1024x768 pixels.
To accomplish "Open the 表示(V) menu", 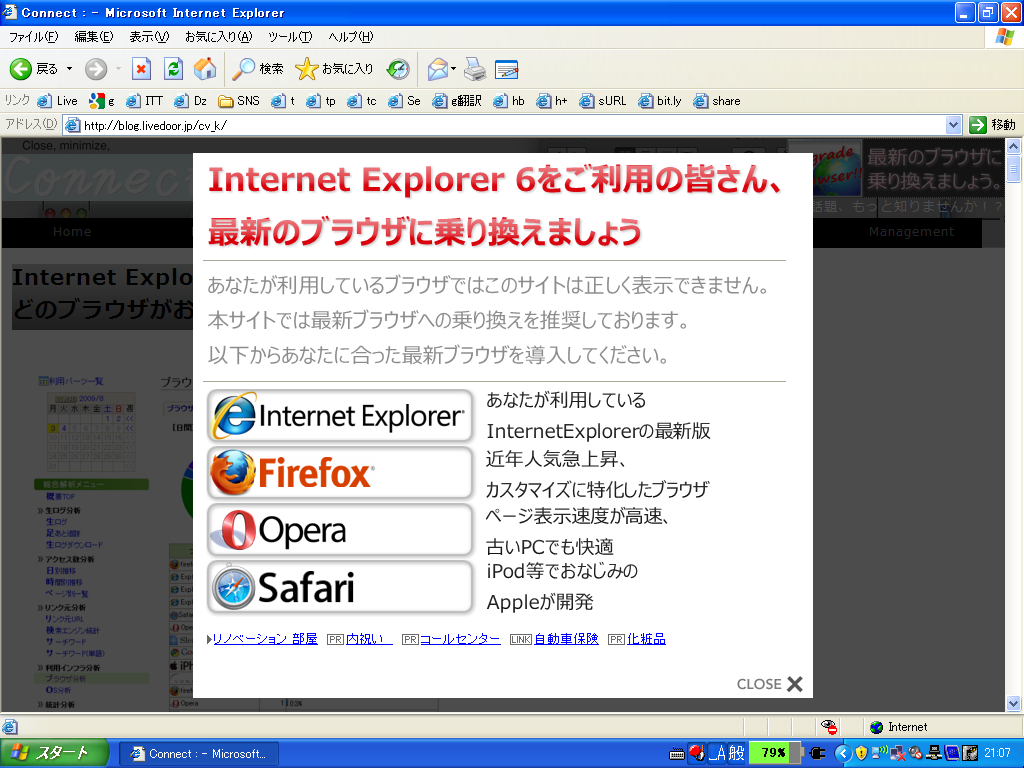I will (149, 37).
